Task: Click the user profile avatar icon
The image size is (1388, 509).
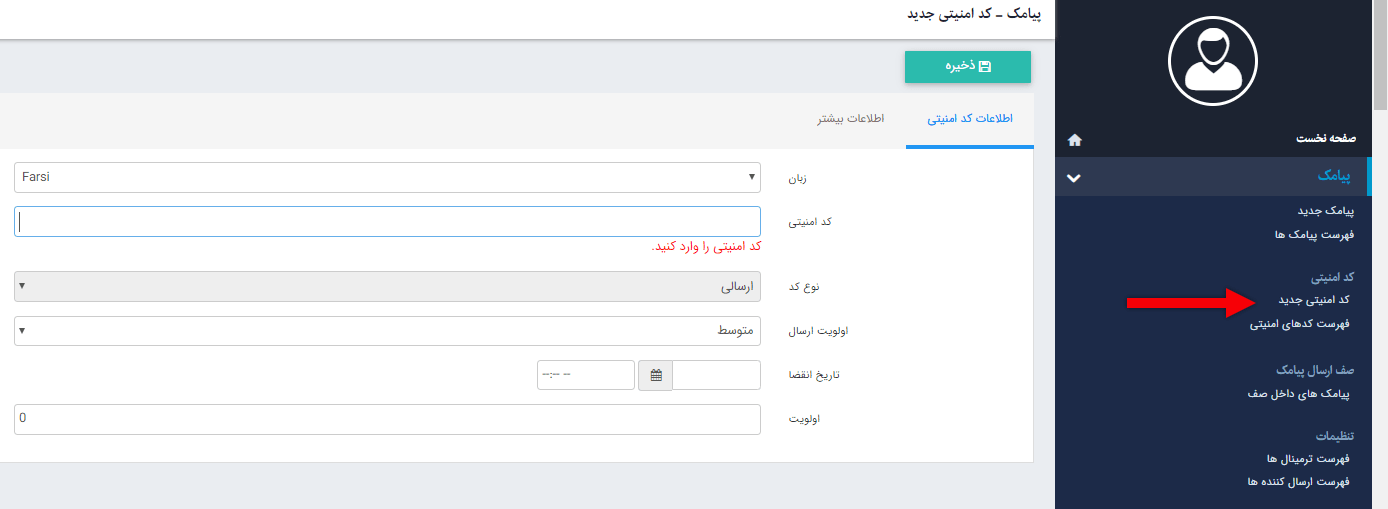Action: coord(1212,62)
